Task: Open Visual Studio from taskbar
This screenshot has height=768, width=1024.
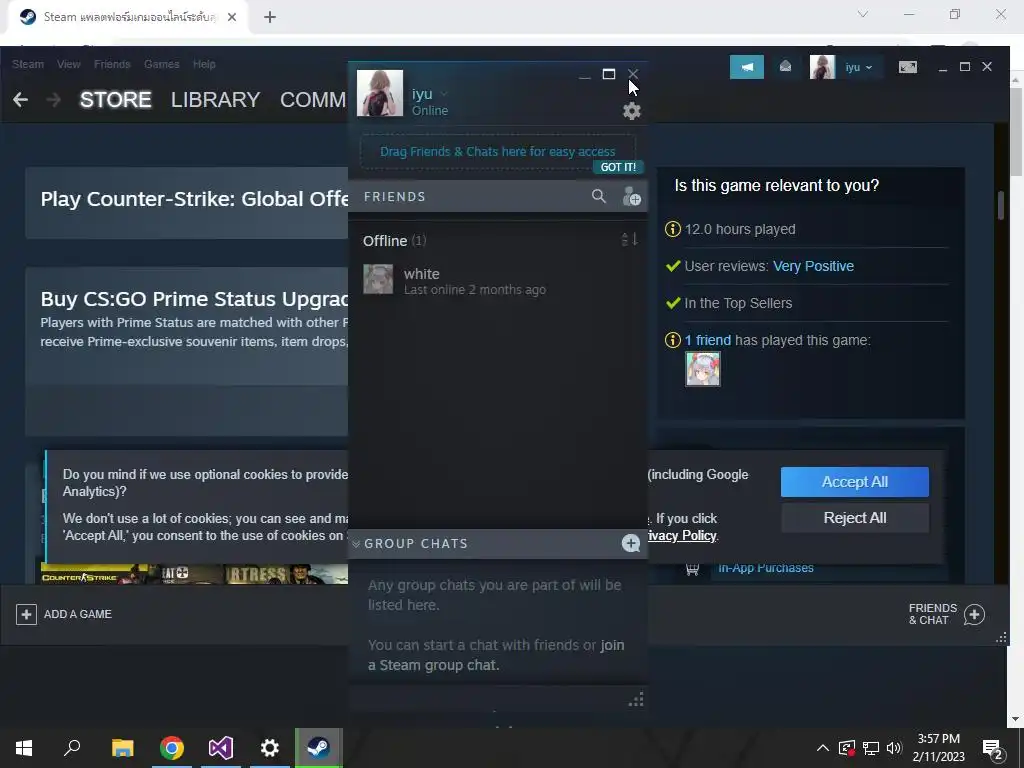Action: pyautogui.click(x=221, y=748)
